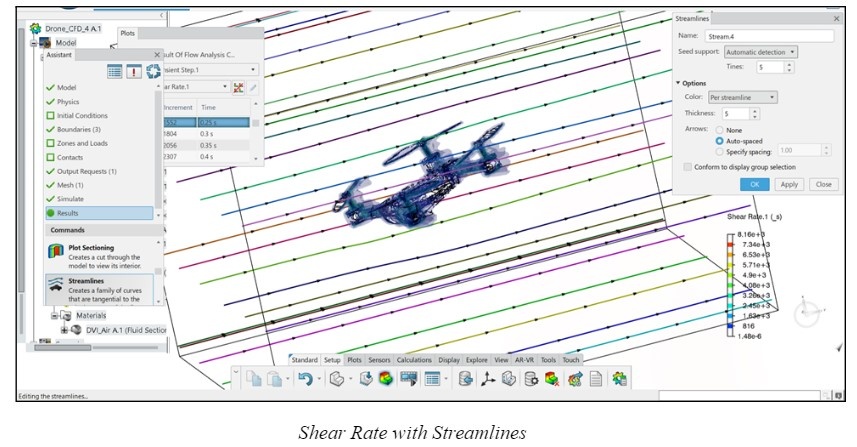Image resolution: width=857 pixels, height=447 pixels.
Task: Click the blue table list icon in toolbar
Action: [x=432, y=378]
